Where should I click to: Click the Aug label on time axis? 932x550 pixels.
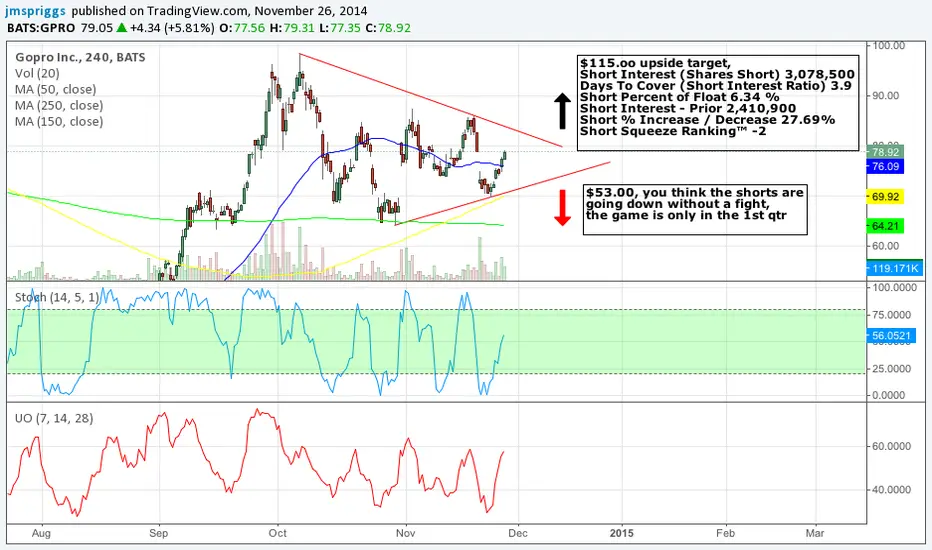41,533
